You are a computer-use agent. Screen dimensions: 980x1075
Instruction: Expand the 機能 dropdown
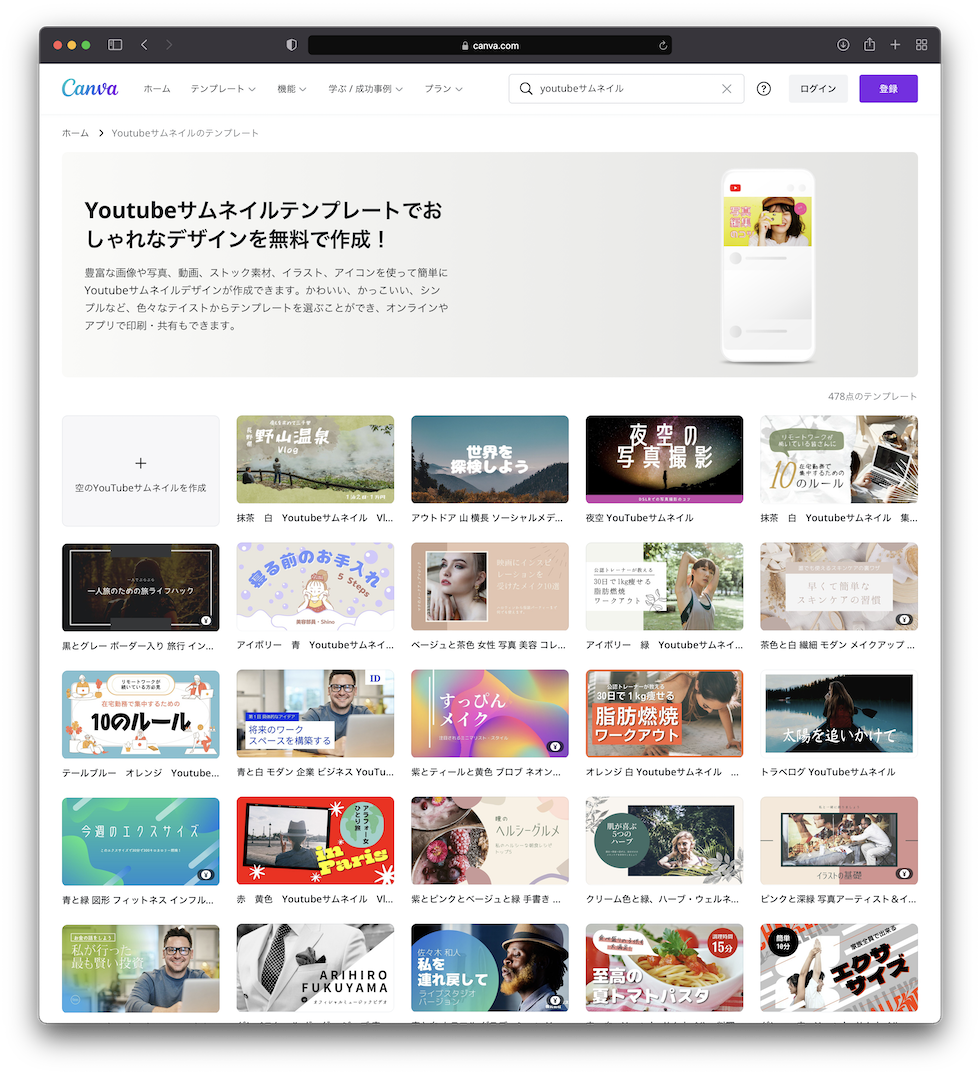290,88
